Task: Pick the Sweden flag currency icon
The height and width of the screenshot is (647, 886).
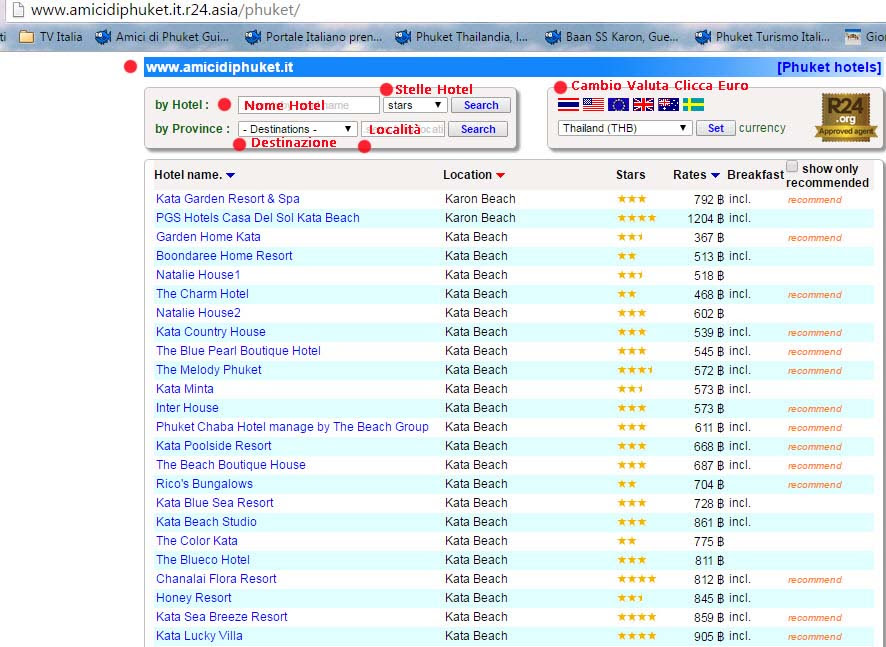Action: (x=693, y=105)
